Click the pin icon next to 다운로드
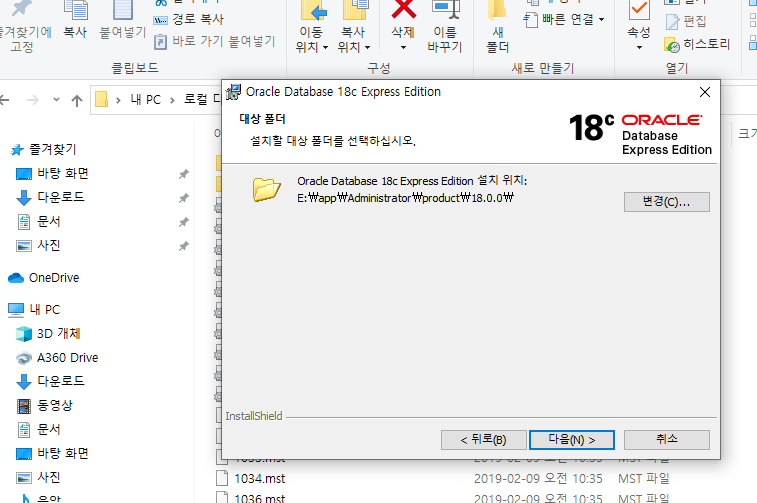The height and width of the screenshot is (503, 757). [184, 198]
